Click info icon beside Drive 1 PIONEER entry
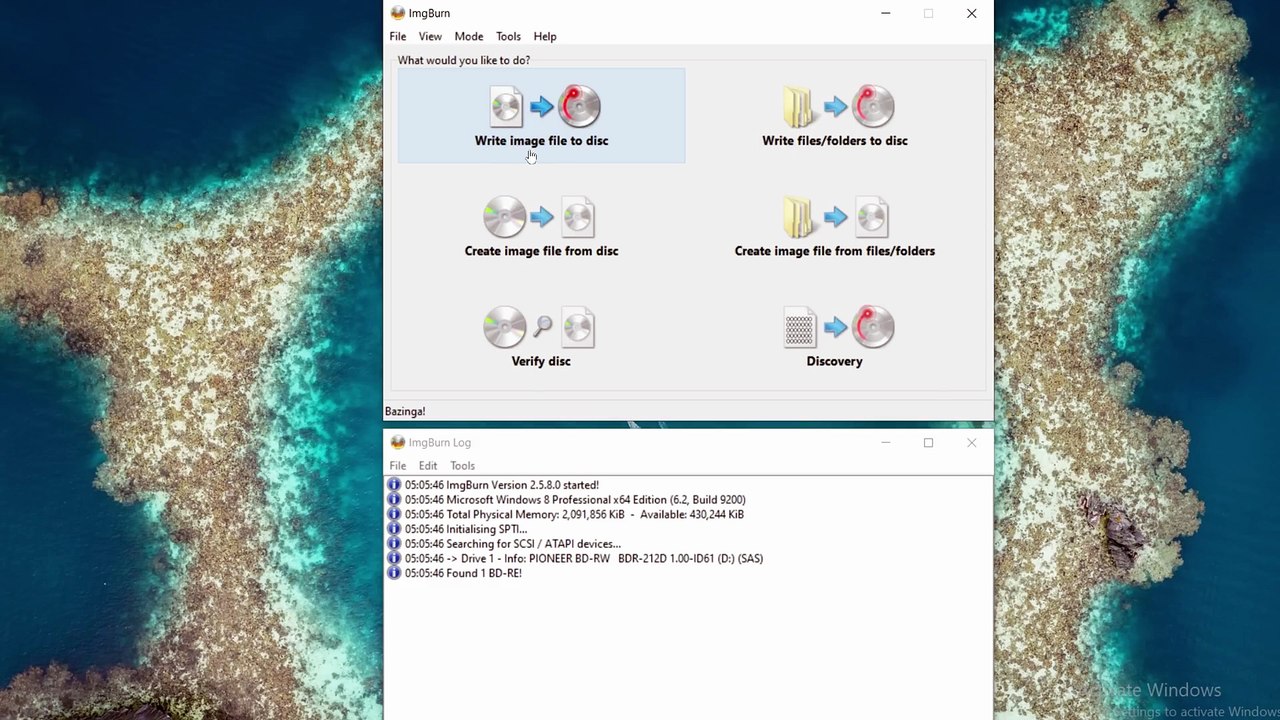The width and height of the screenshot is (1280, 720). [x=394, y=559]
